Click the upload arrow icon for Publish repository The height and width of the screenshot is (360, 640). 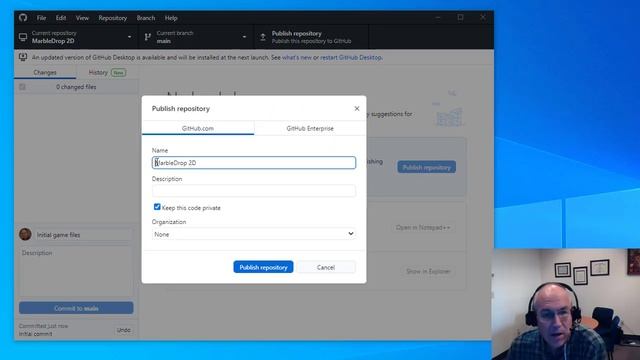263,37
